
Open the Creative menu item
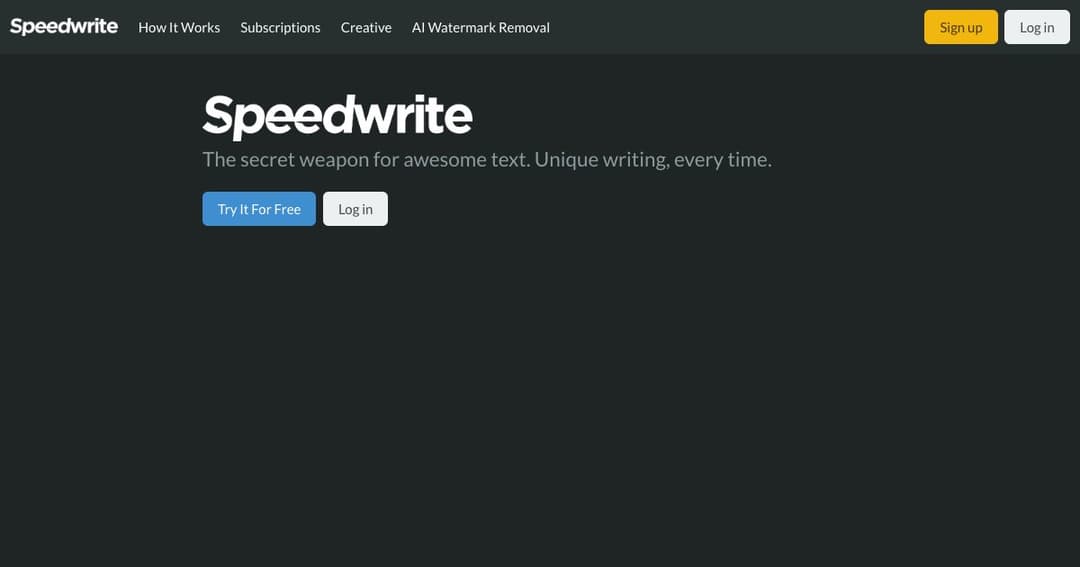(x=366, y=28)
